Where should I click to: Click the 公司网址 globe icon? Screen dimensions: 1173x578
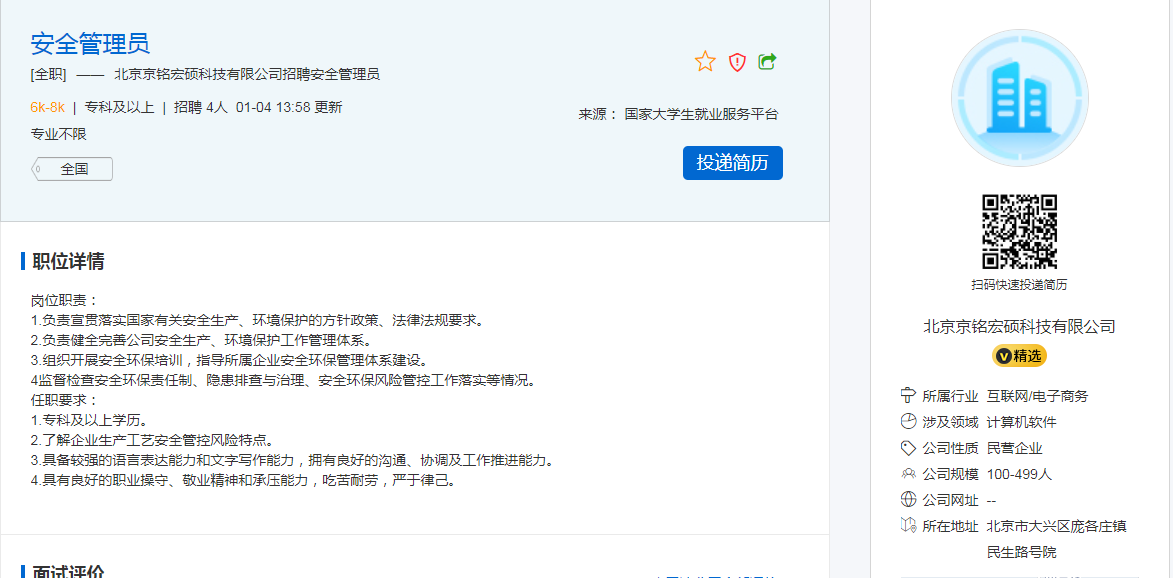coord(908,500)
